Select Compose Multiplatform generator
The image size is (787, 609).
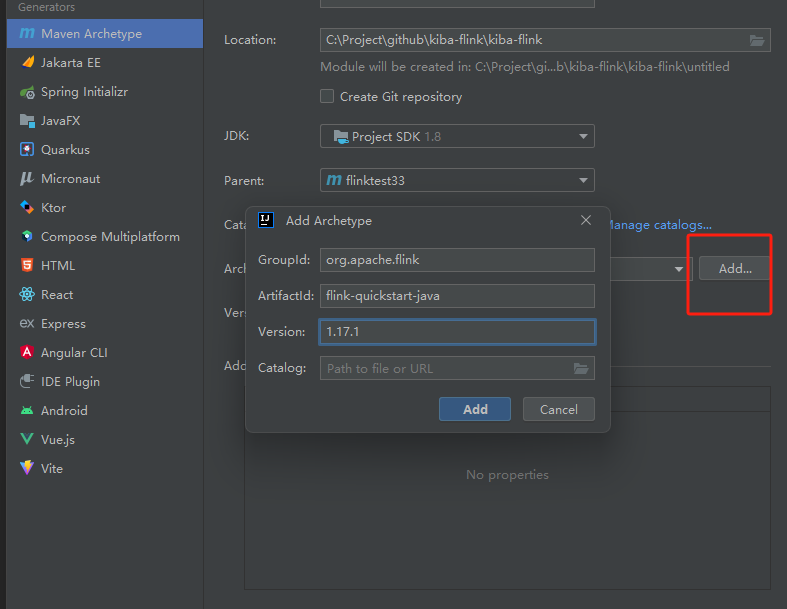click(x=105, y=236)
